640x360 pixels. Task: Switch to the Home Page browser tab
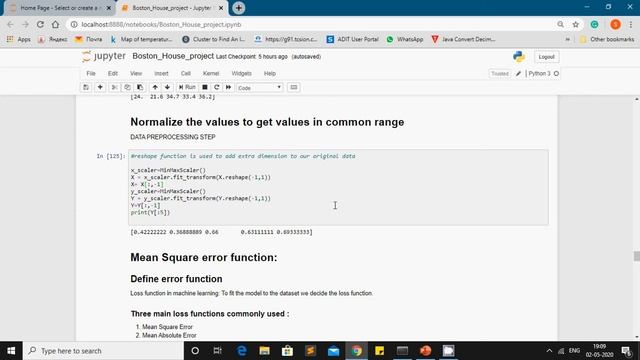(60, 8)
